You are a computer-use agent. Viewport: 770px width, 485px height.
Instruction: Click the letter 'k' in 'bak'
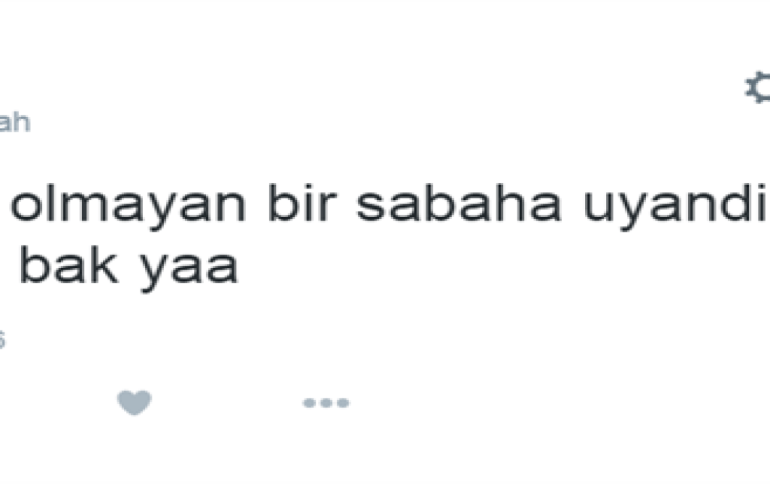[x=104, y=265]
